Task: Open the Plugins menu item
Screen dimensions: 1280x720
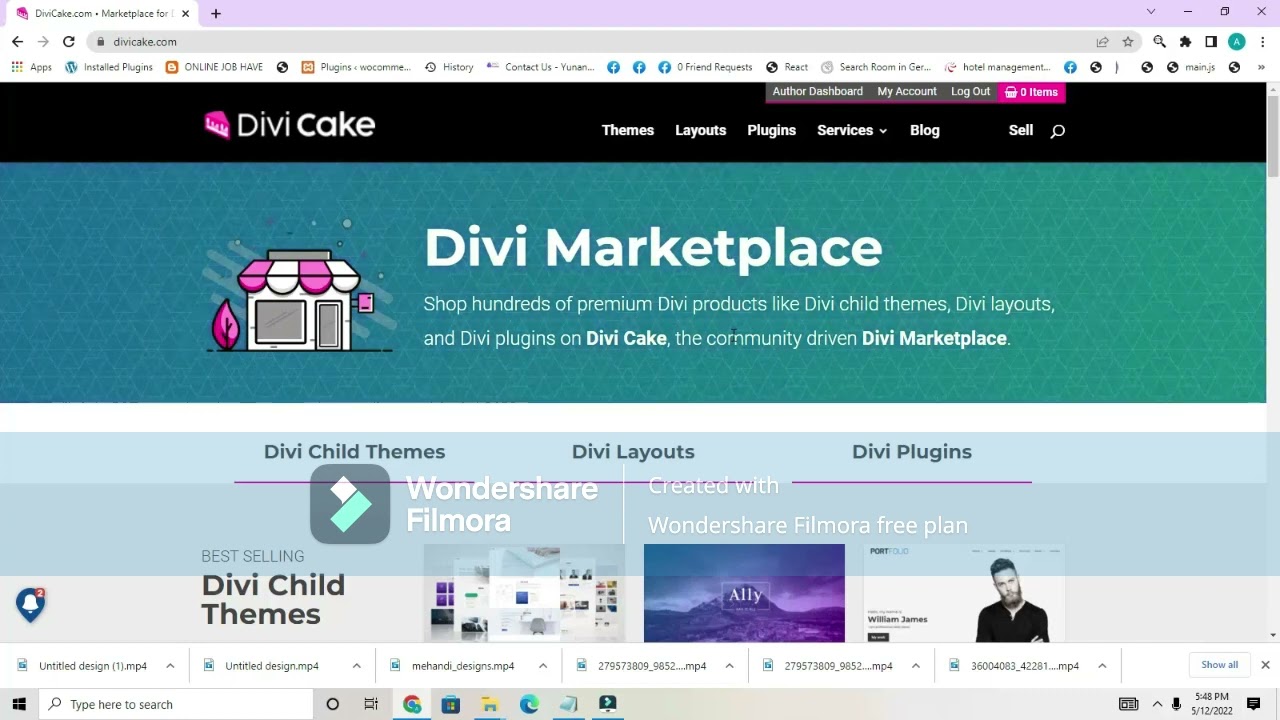Action: pos(771,131)
